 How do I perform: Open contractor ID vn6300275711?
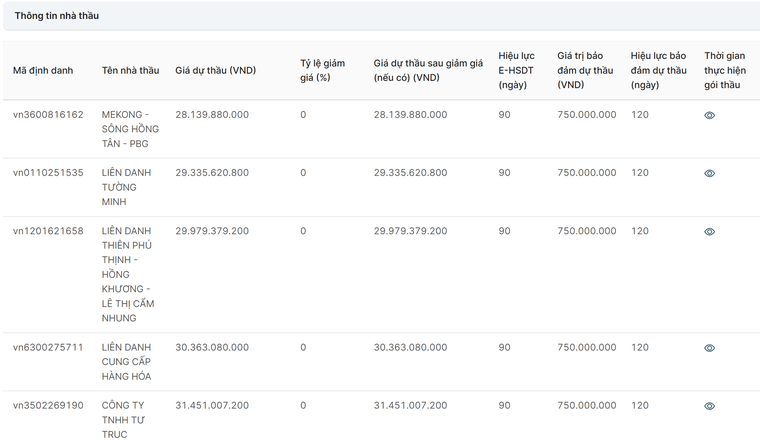[x=48, y=348]
